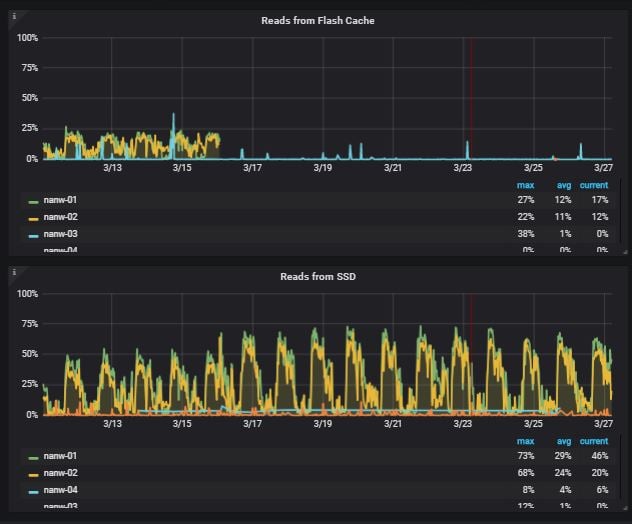632x524 pixels.
Task: Click the yellow nanw-02 swatch in Flash Cache legend
Action: 33,219
